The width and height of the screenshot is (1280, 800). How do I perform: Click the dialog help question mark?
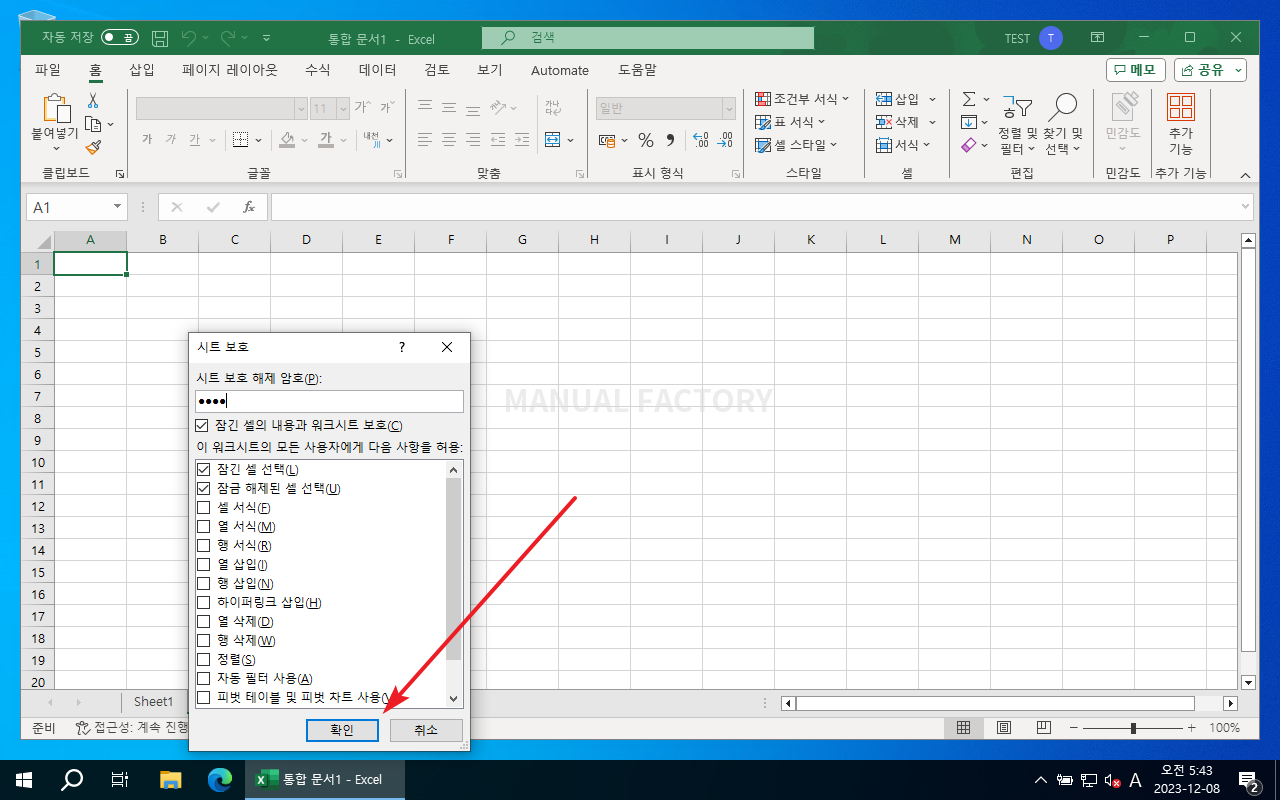tap(402, 347)
